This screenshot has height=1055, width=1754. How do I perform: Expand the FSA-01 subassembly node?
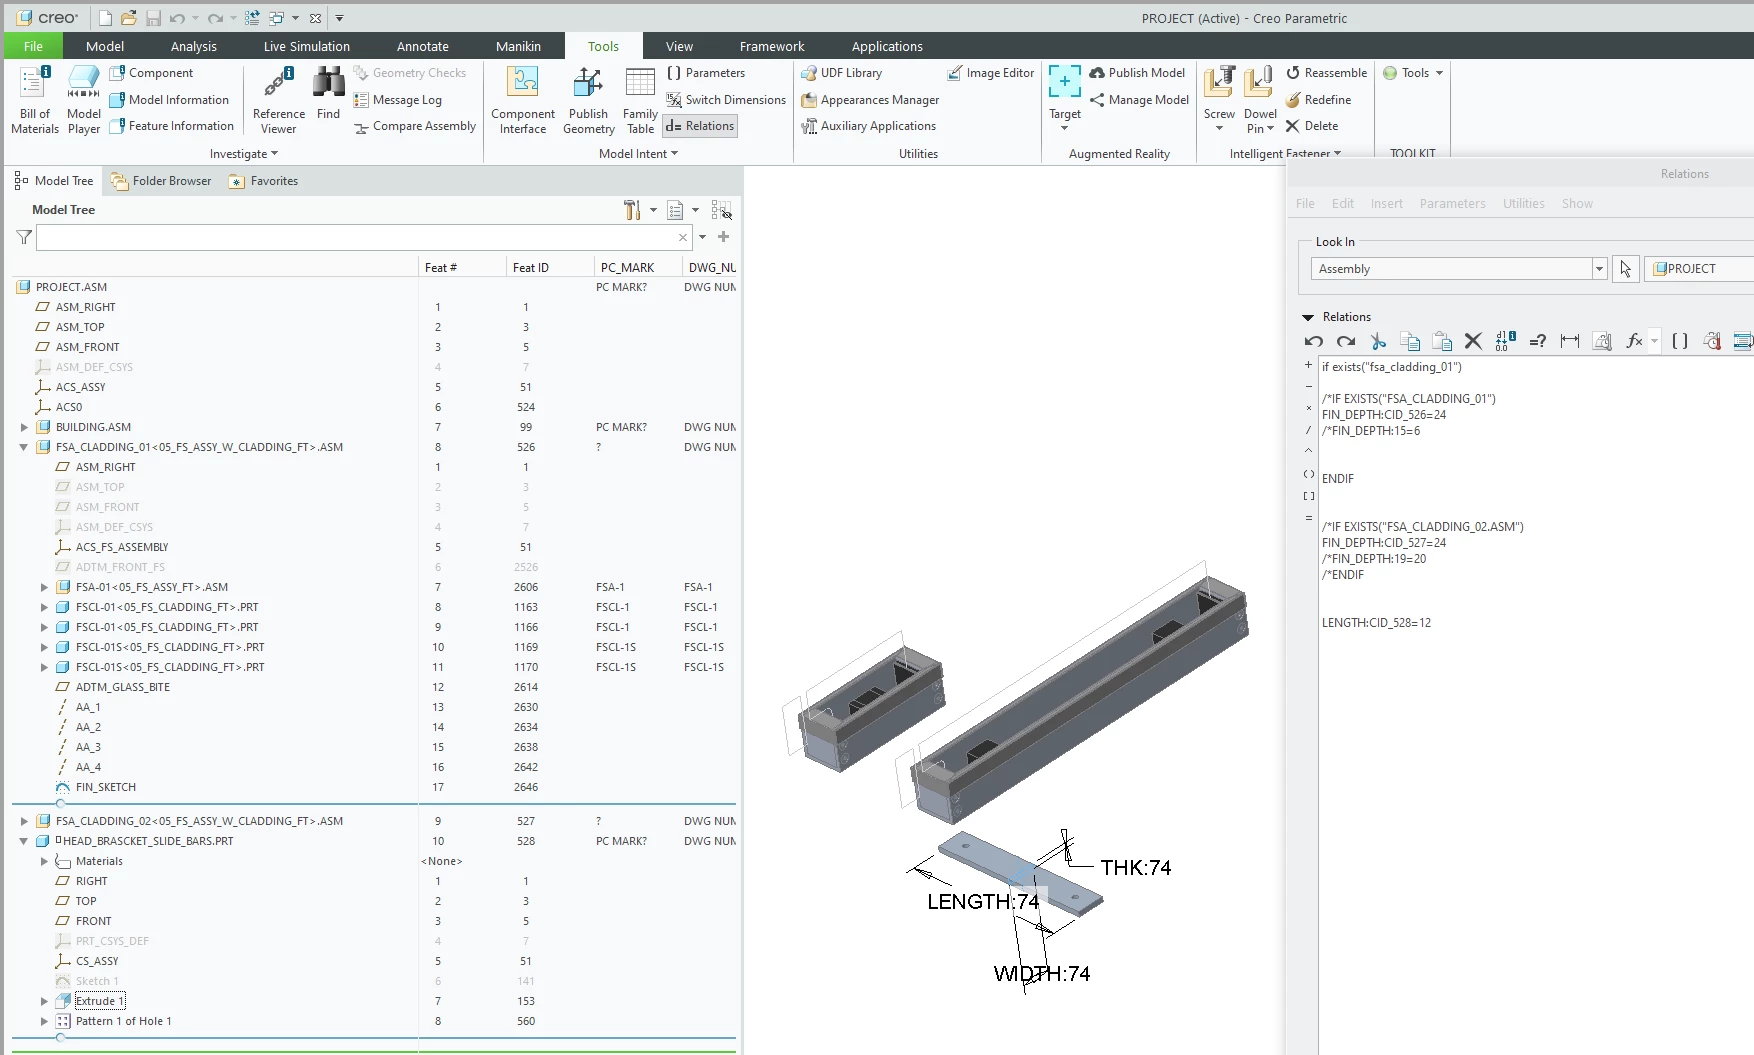tap(44, 587)
